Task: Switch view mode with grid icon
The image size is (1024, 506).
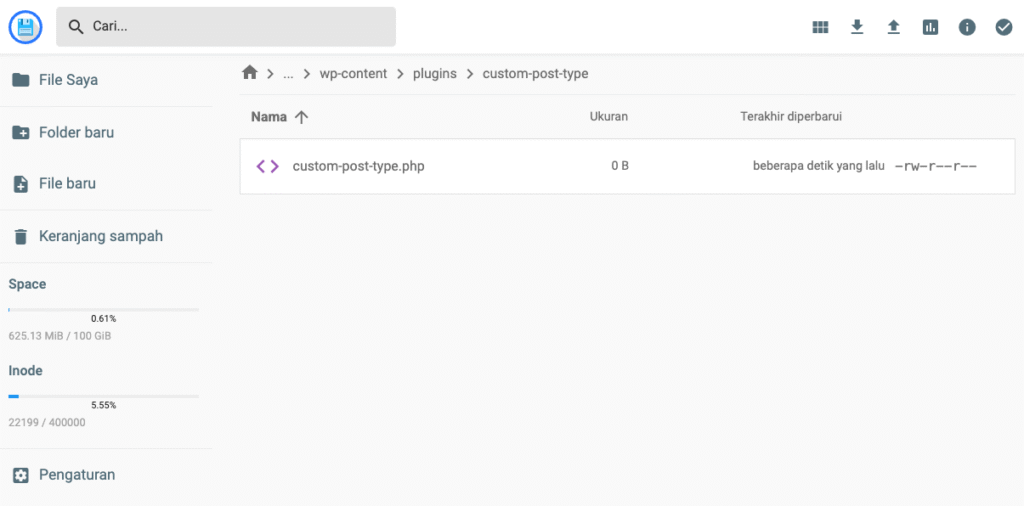Action: [820, 27]
